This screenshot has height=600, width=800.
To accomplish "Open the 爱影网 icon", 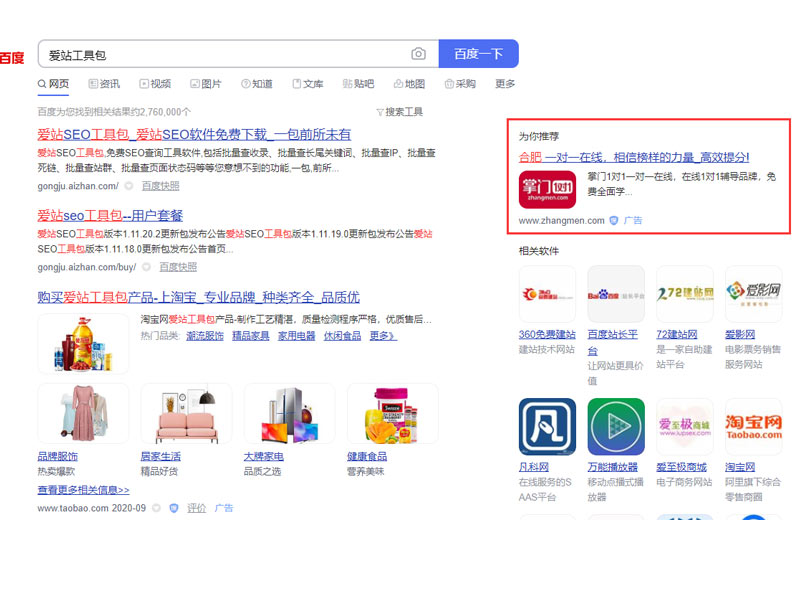I will (753, 294).
